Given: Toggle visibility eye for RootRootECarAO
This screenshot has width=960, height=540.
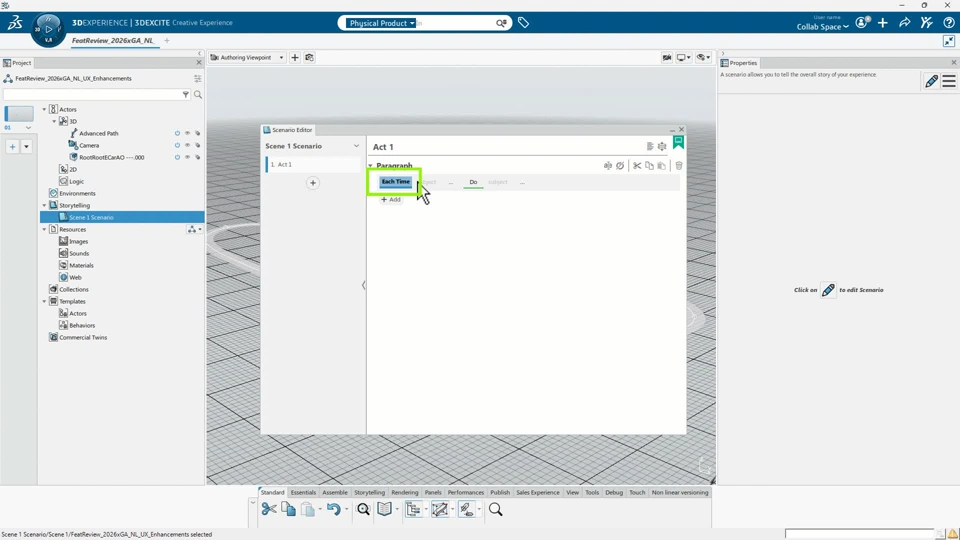Looking at the screenshot, I should coord(187,157).
